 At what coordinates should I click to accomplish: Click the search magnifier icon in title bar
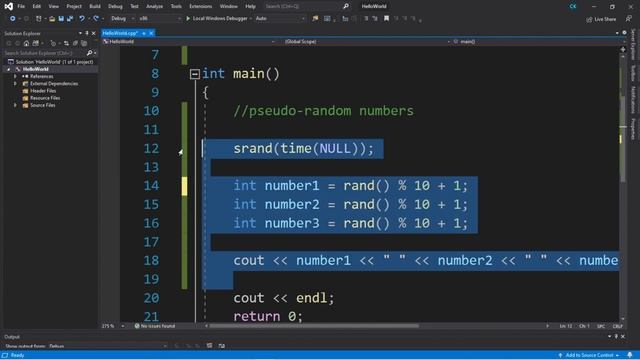(x=346, y=7)
